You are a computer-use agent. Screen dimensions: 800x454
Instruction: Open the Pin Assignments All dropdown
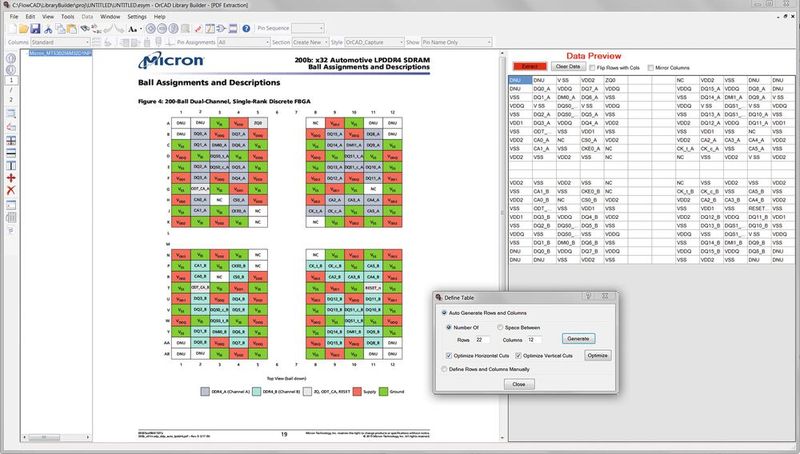point(243,42)
